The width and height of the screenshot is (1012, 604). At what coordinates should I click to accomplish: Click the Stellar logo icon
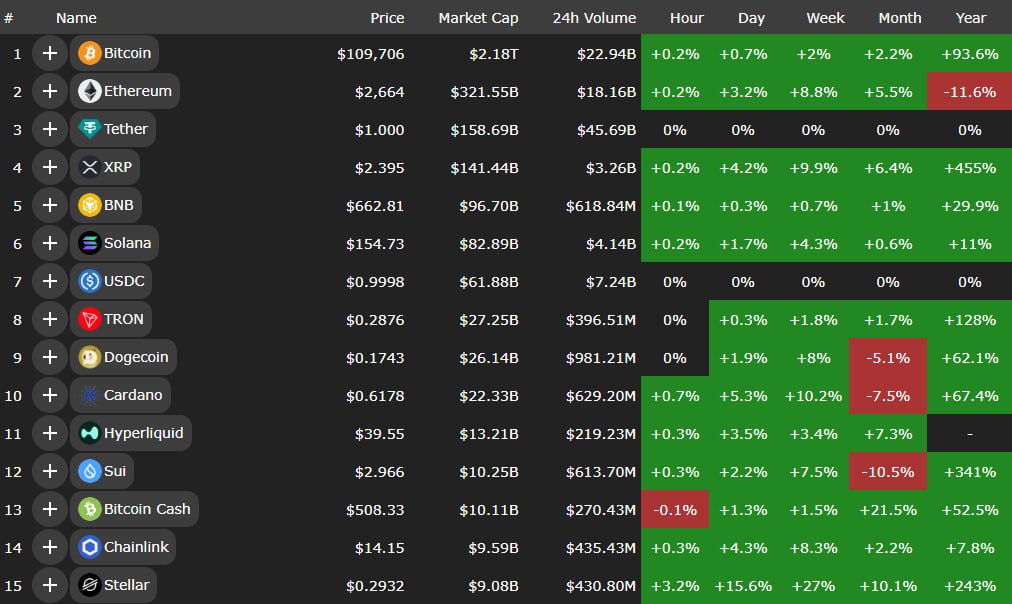pos(89,585)
